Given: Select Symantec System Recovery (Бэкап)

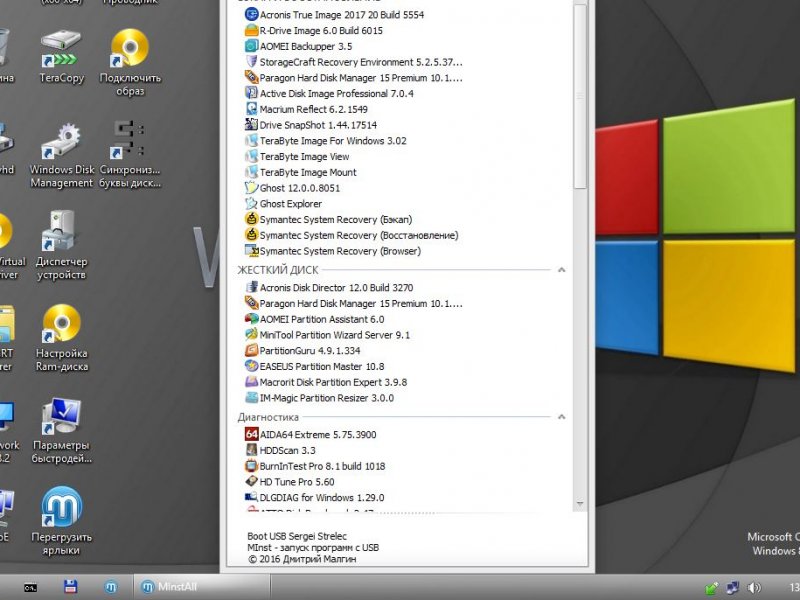Looking at the screenshot, I should [329, 219].
